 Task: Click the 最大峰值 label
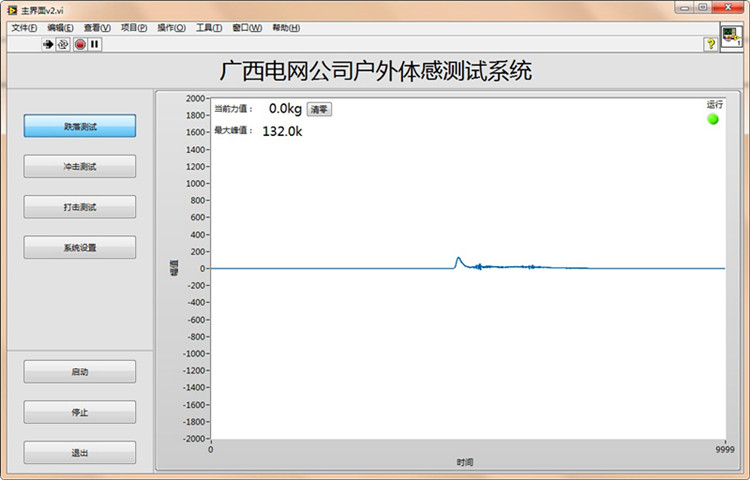click(233, 130)
